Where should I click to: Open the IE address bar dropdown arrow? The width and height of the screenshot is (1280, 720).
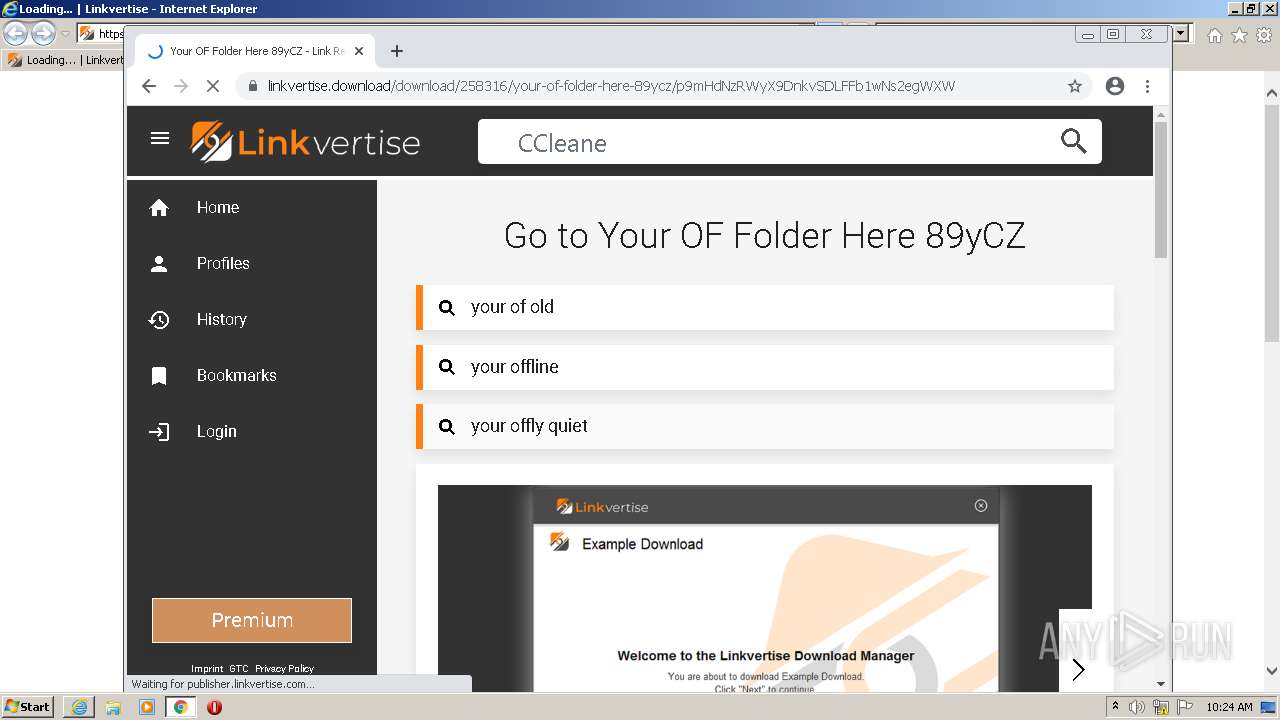1181,34
